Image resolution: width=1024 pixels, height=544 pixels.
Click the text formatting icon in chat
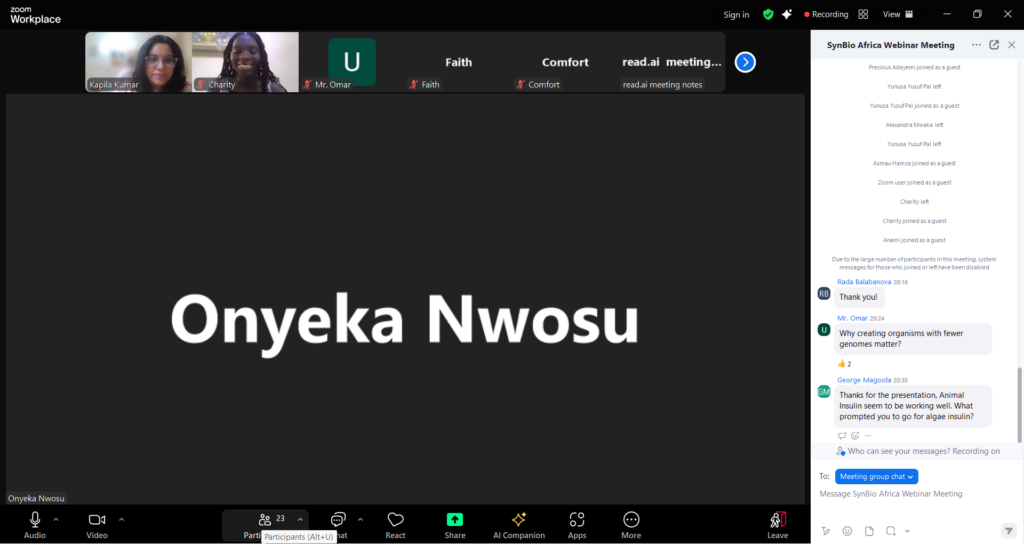(x=826, y=530)
